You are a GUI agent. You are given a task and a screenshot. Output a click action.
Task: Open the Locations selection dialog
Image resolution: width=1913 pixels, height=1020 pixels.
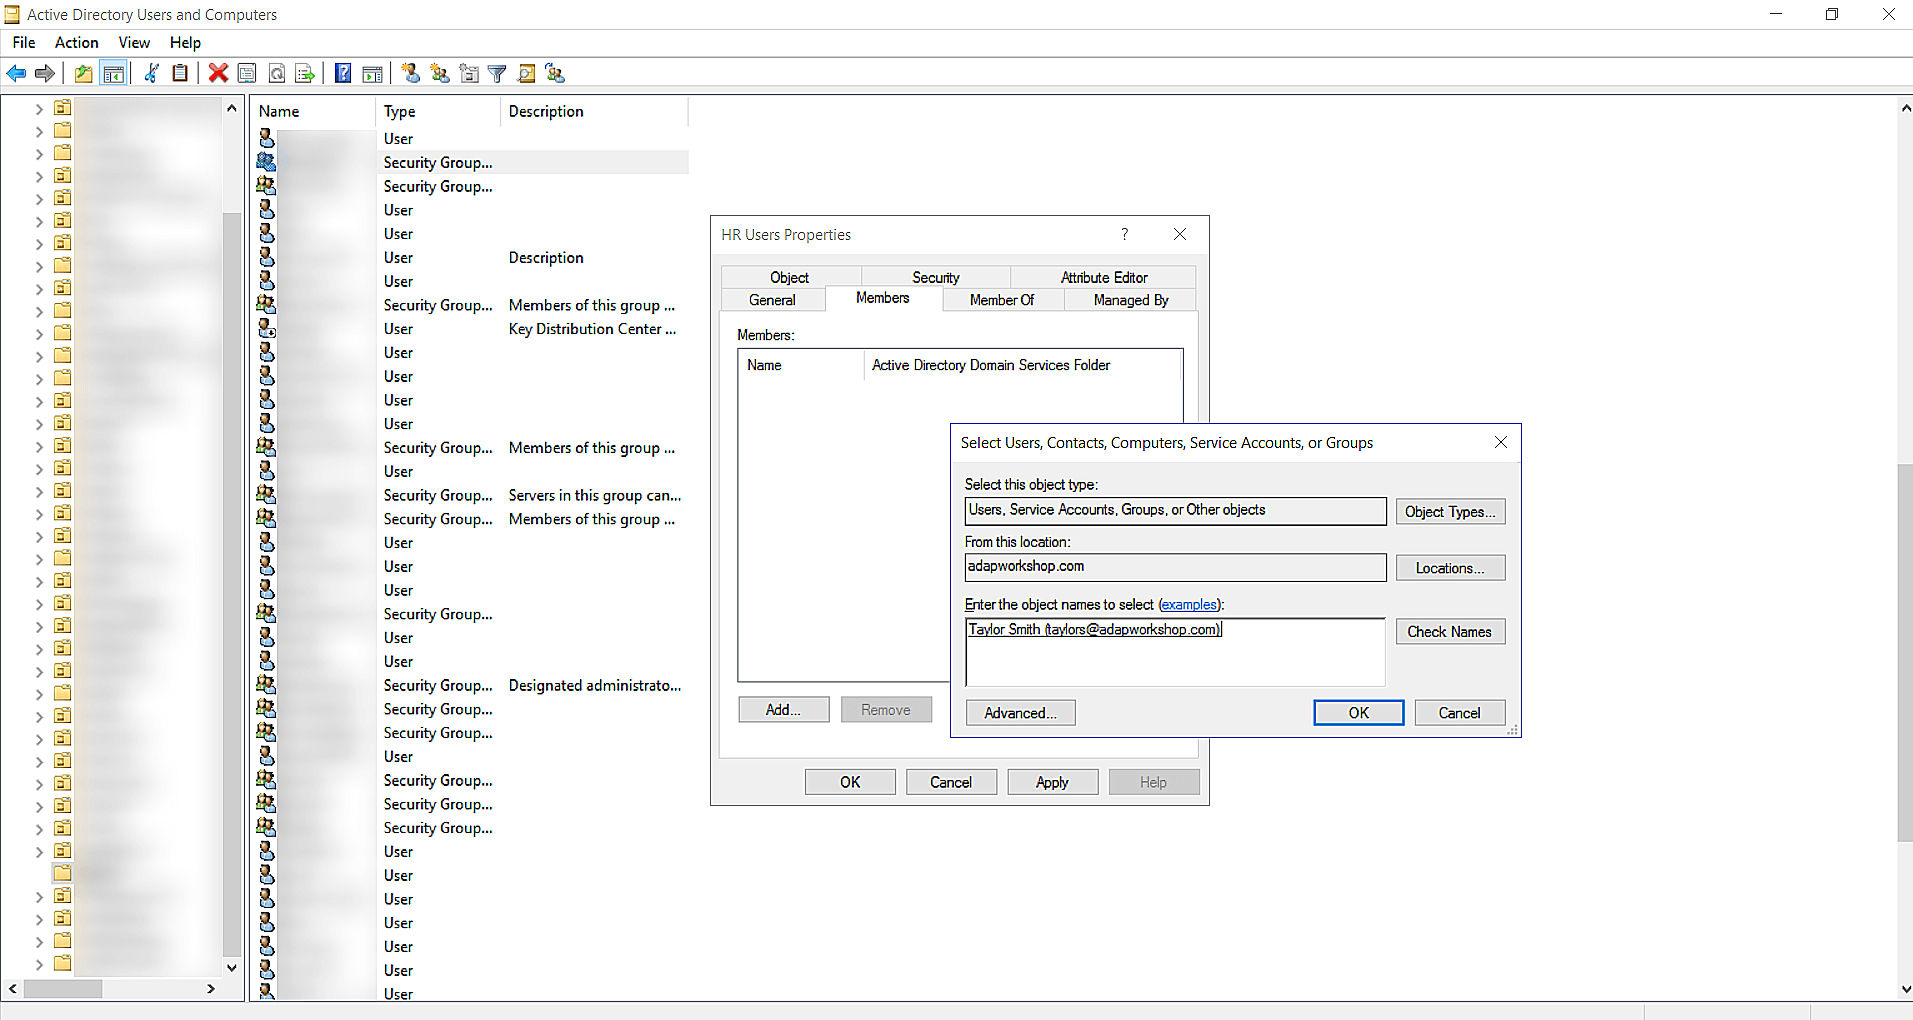1450,567
